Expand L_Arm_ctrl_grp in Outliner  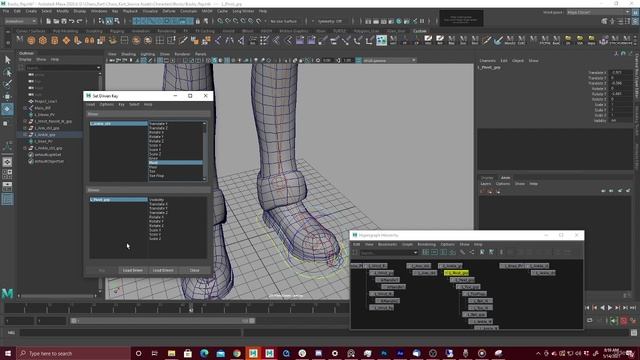pyautogui.click(x=25, y=128)
